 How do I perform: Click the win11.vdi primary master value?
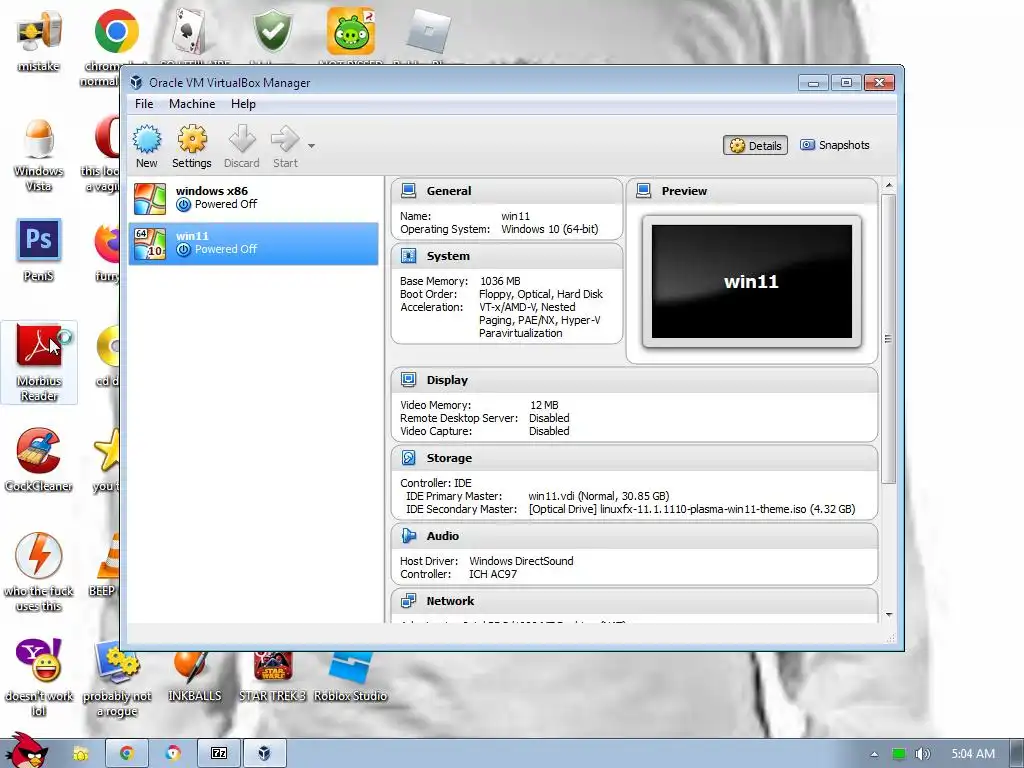(598, 496)
